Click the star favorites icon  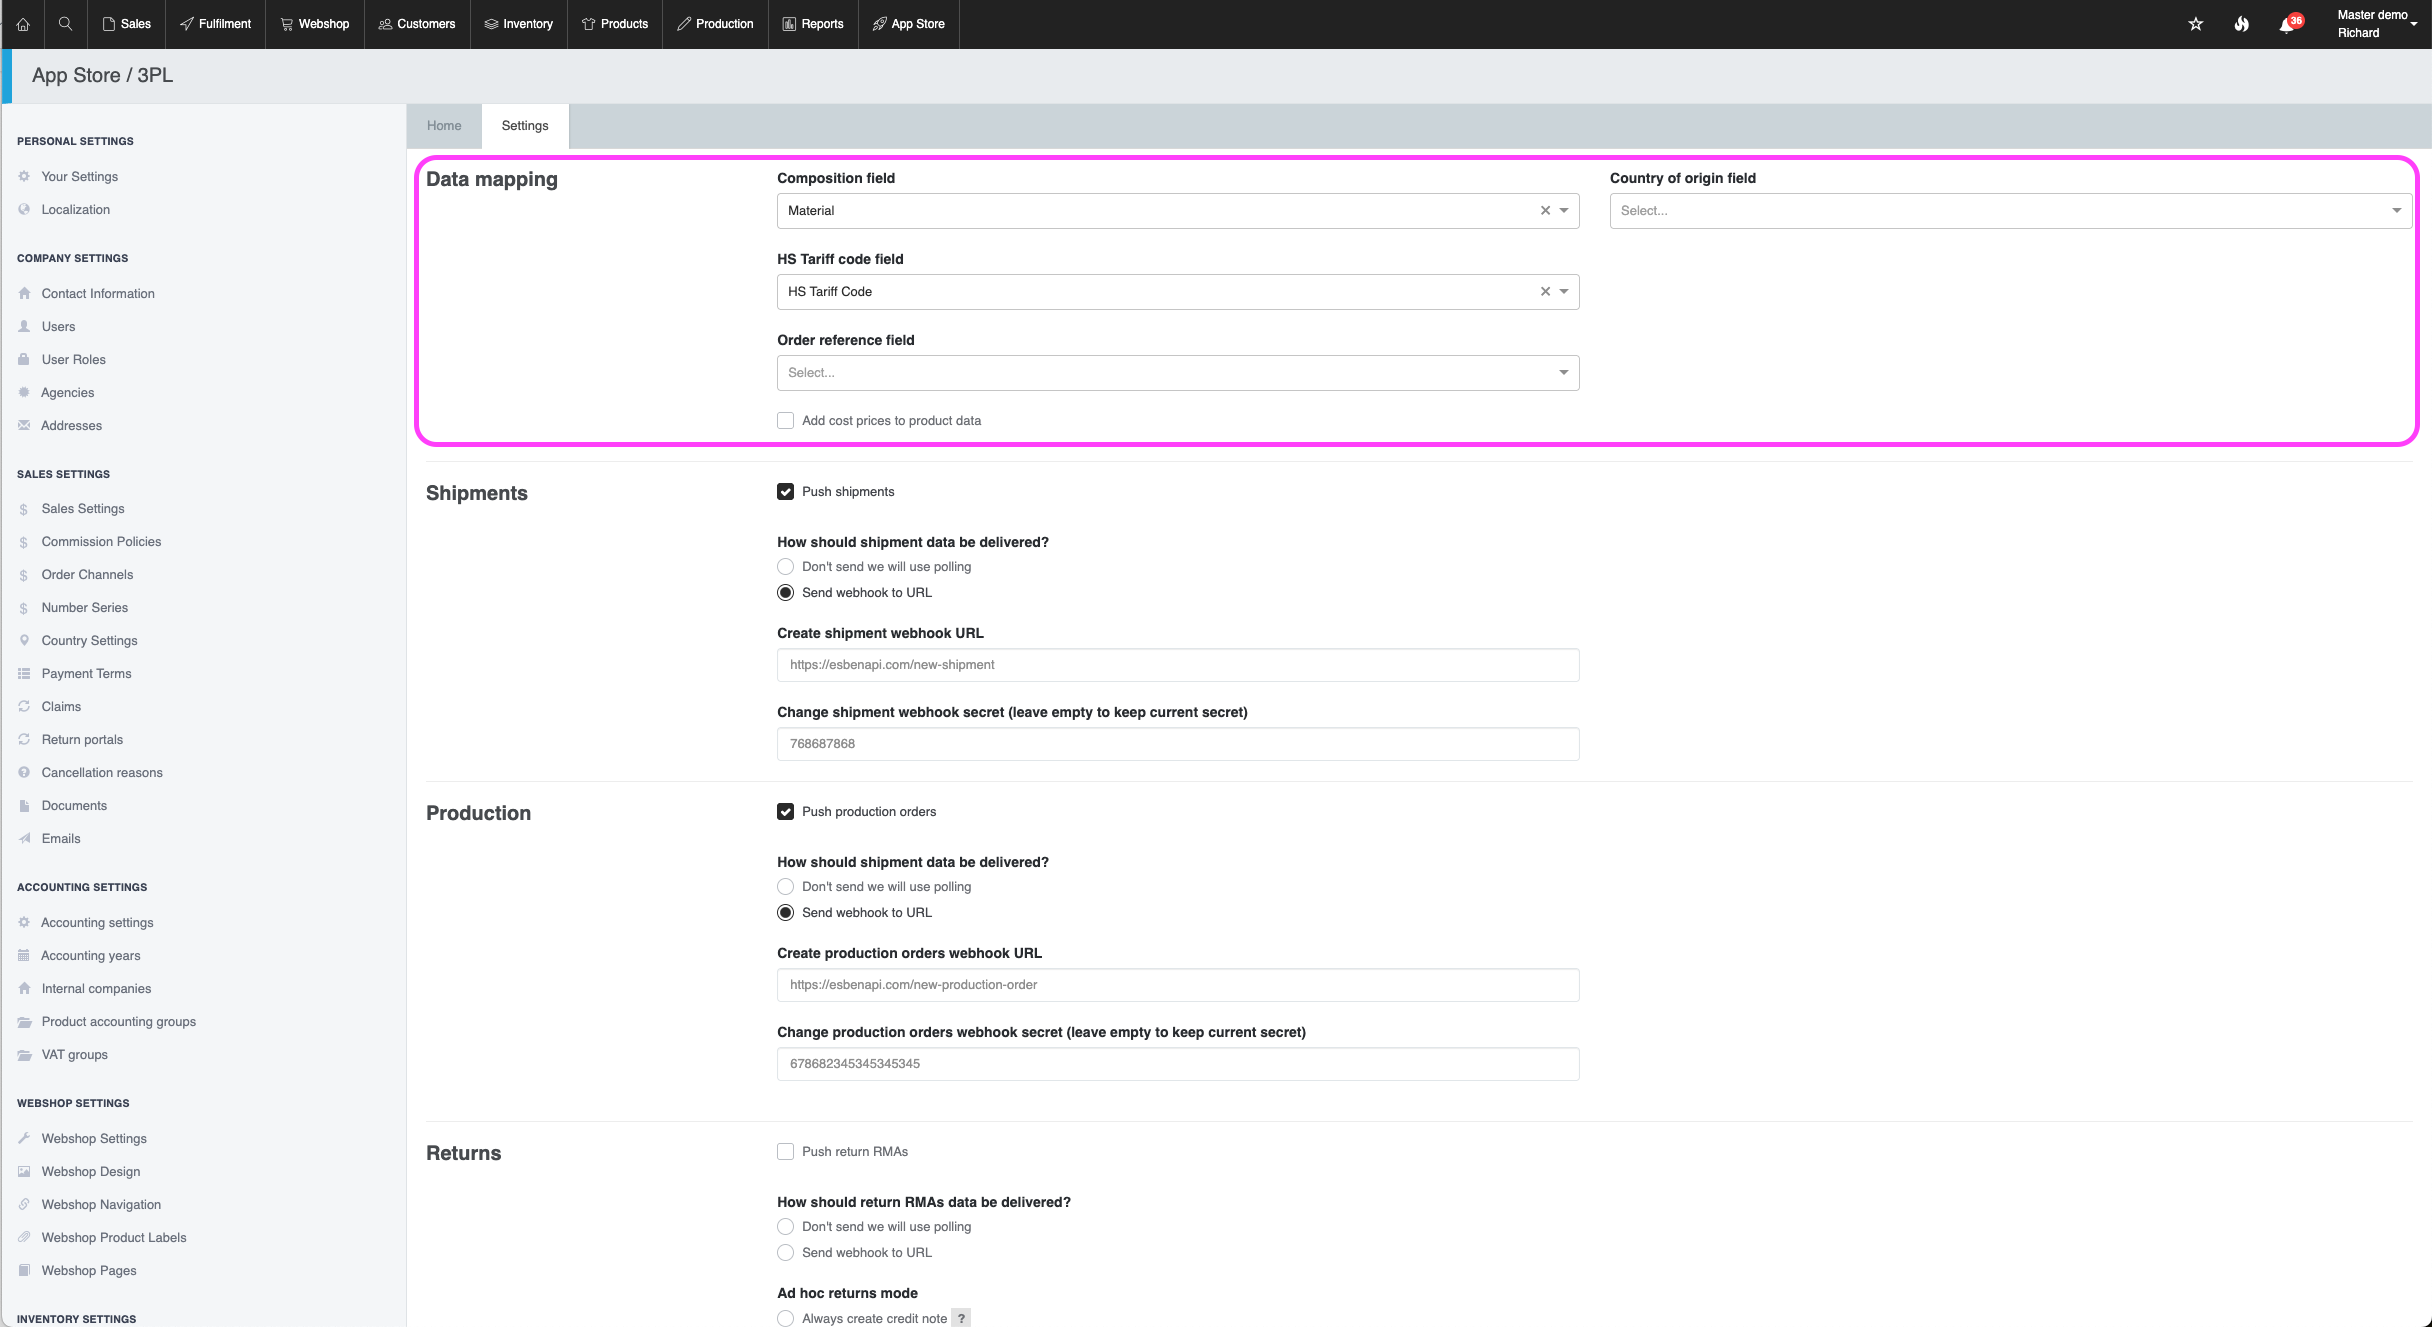2196,24
